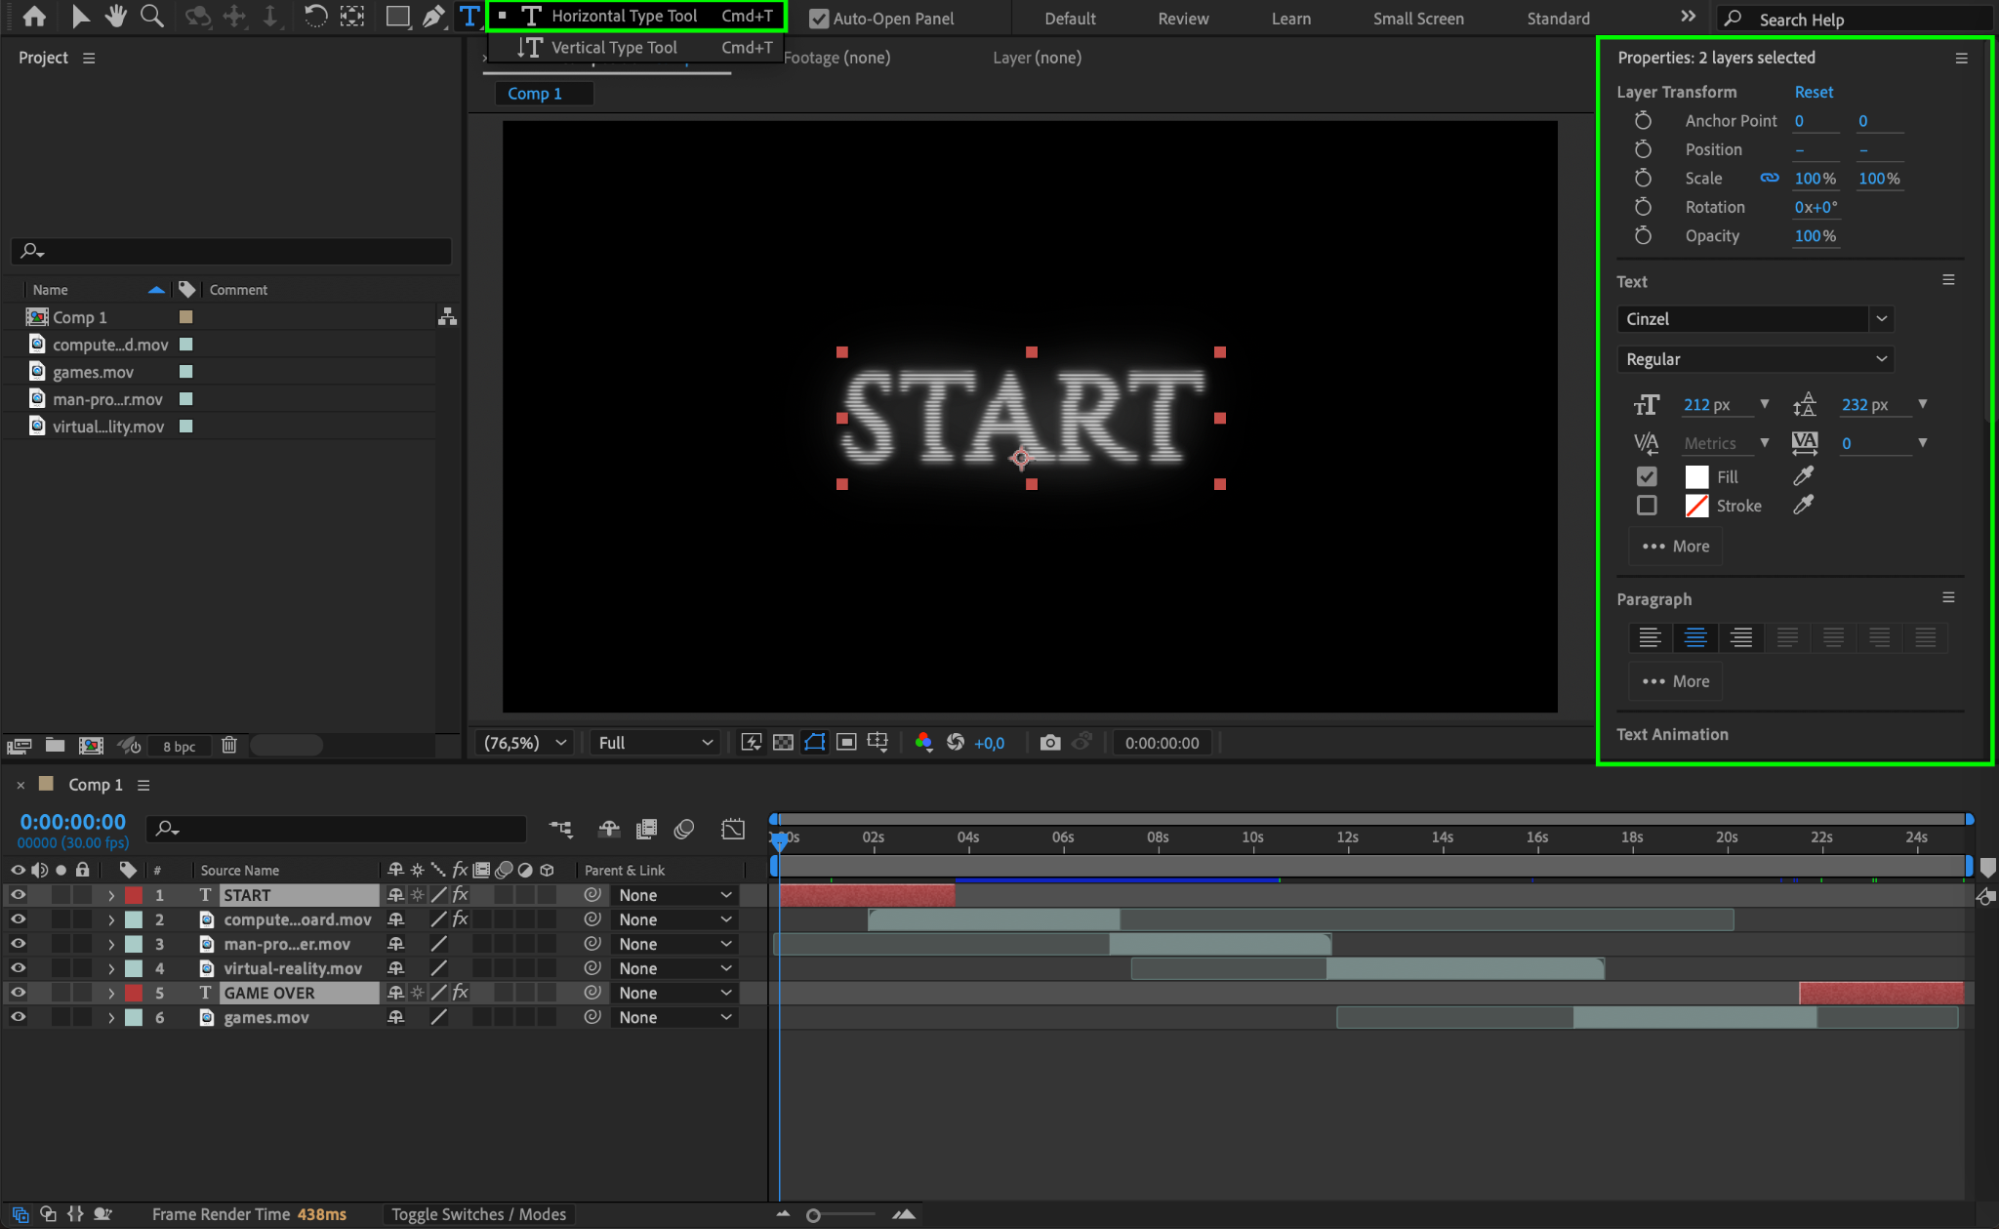This screenshot has height=1229, width=1999.
Task: Select the Hand tool in toolbar
Action: pos(116,16)
